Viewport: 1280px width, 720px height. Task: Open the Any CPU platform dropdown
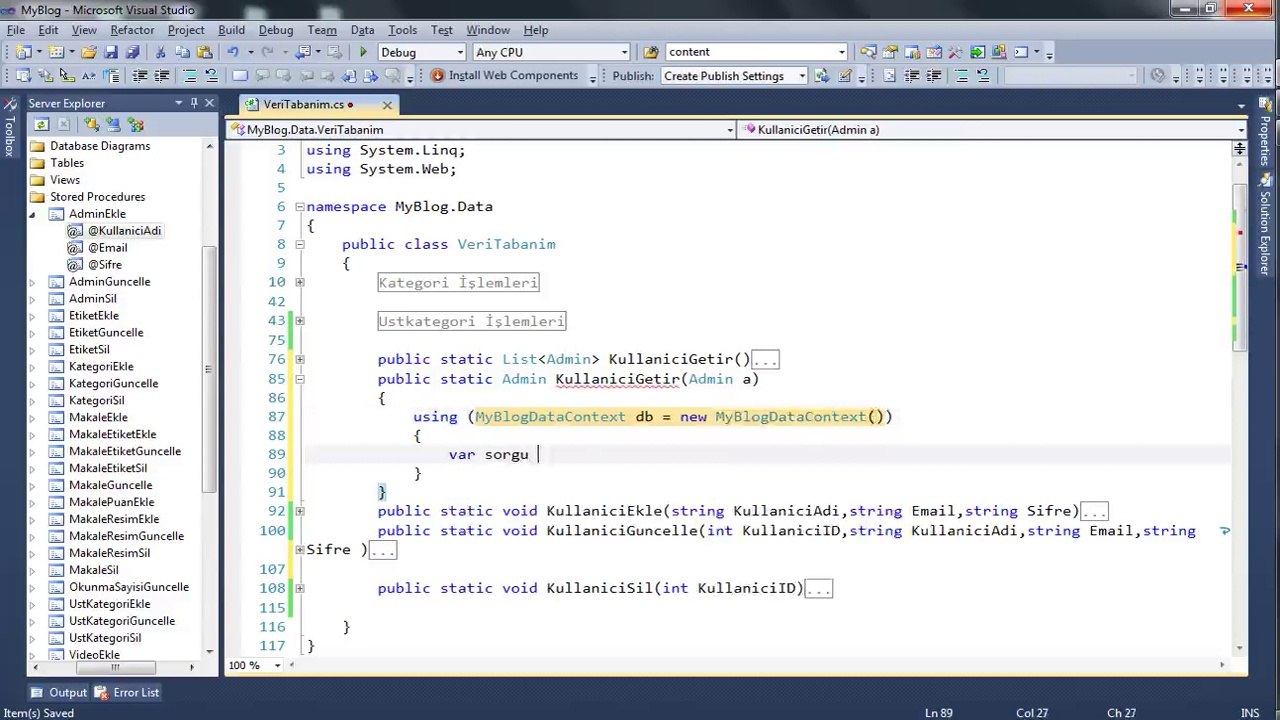coord(625,52)
